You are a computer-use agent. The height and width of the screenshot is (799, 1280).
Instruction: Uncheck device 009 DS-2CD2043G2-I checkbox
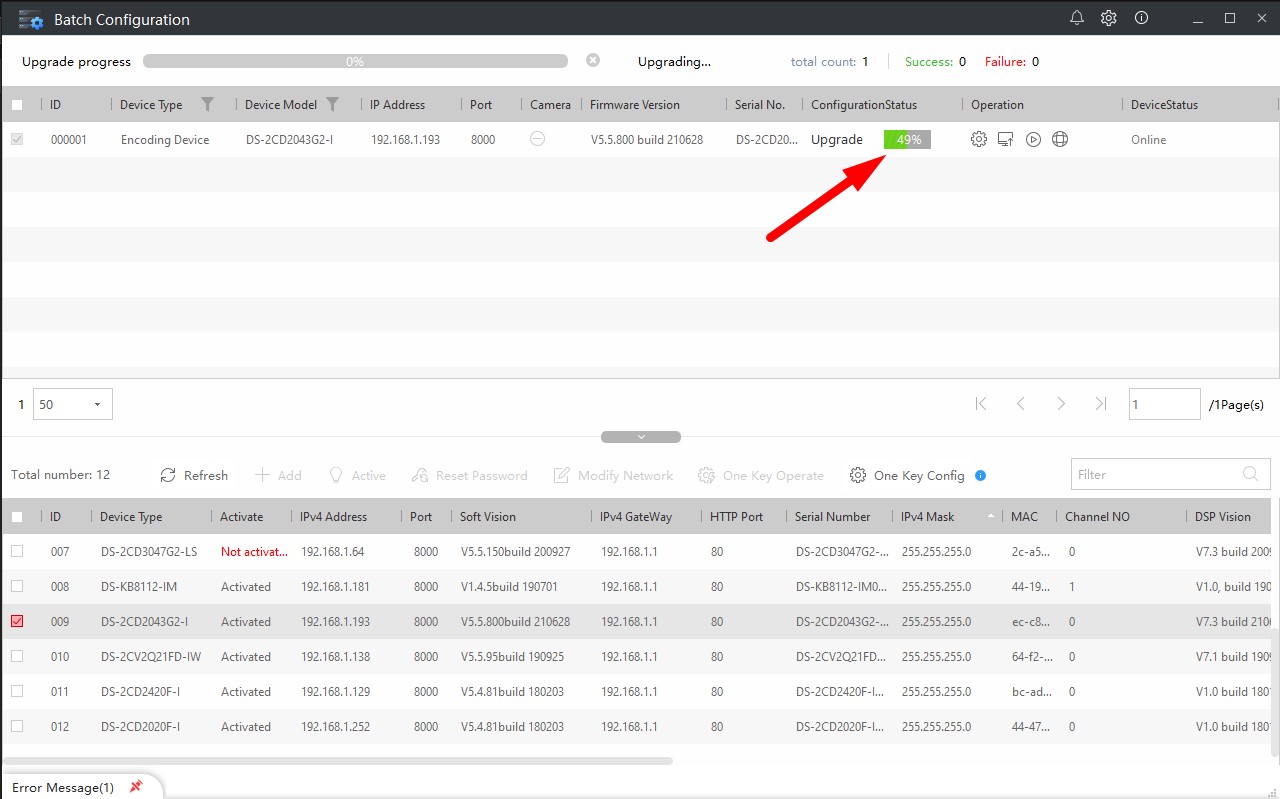tap(17, 621)
